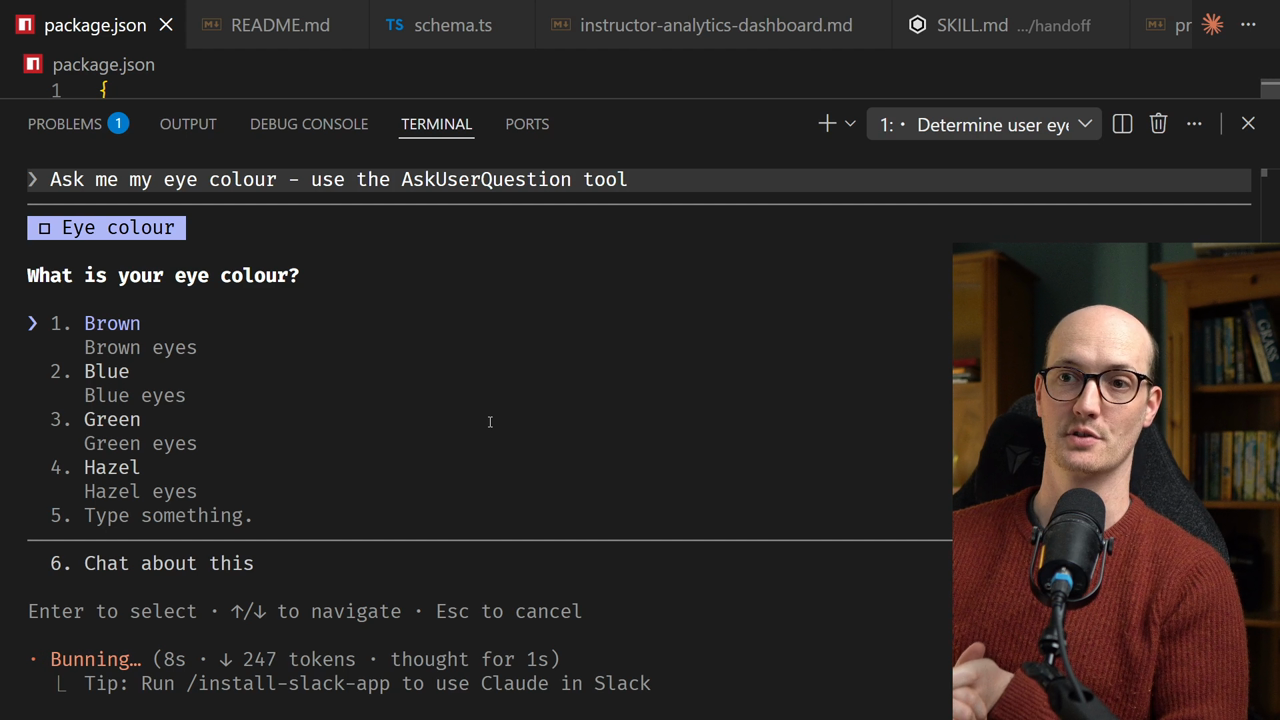Viewport: 1280px width, 720px height.
Task: Switch to the OUTPUT panel
Action: [x=188, y=124]
